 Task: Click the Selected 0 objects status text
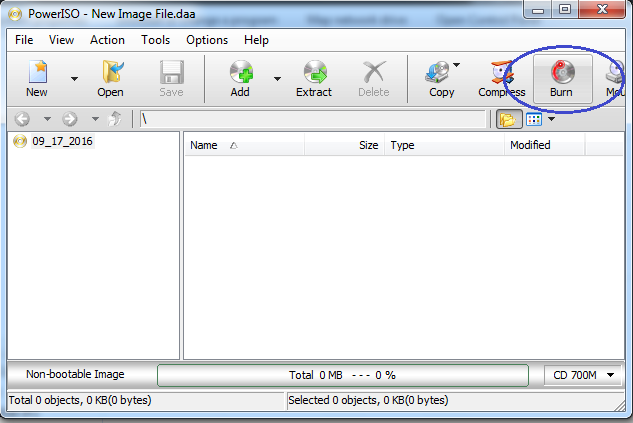point(368,400)
